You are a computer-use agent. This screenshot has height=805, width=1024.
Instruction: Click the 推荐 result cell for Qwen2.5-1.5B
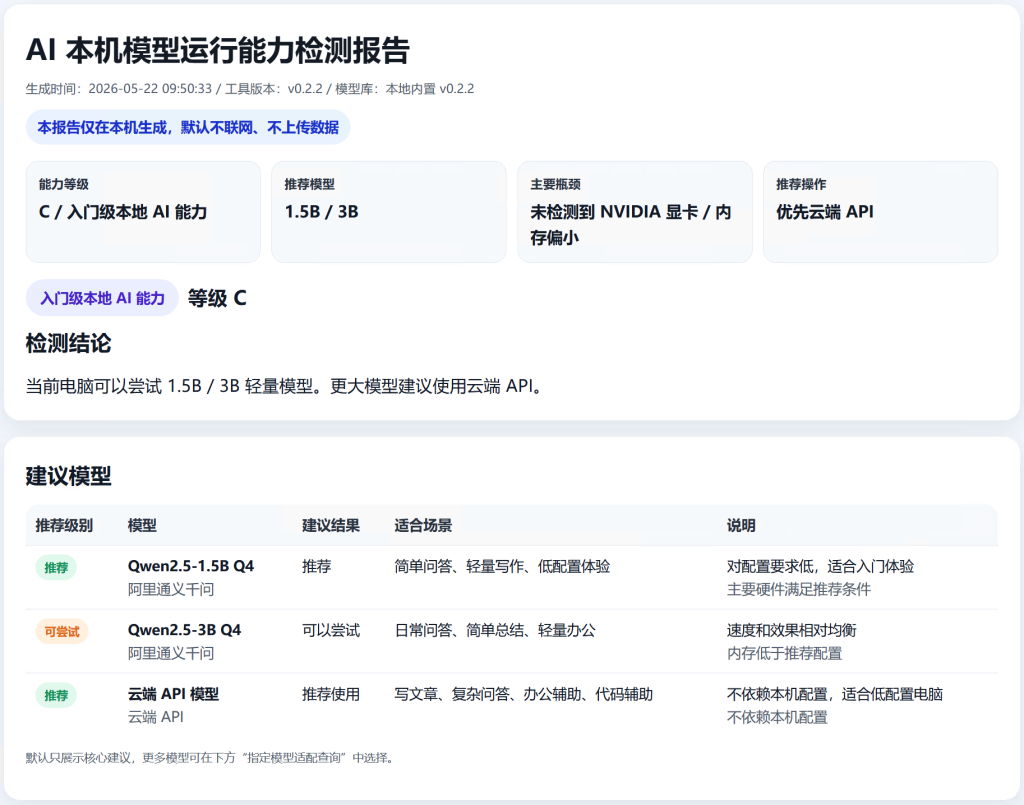317,566
